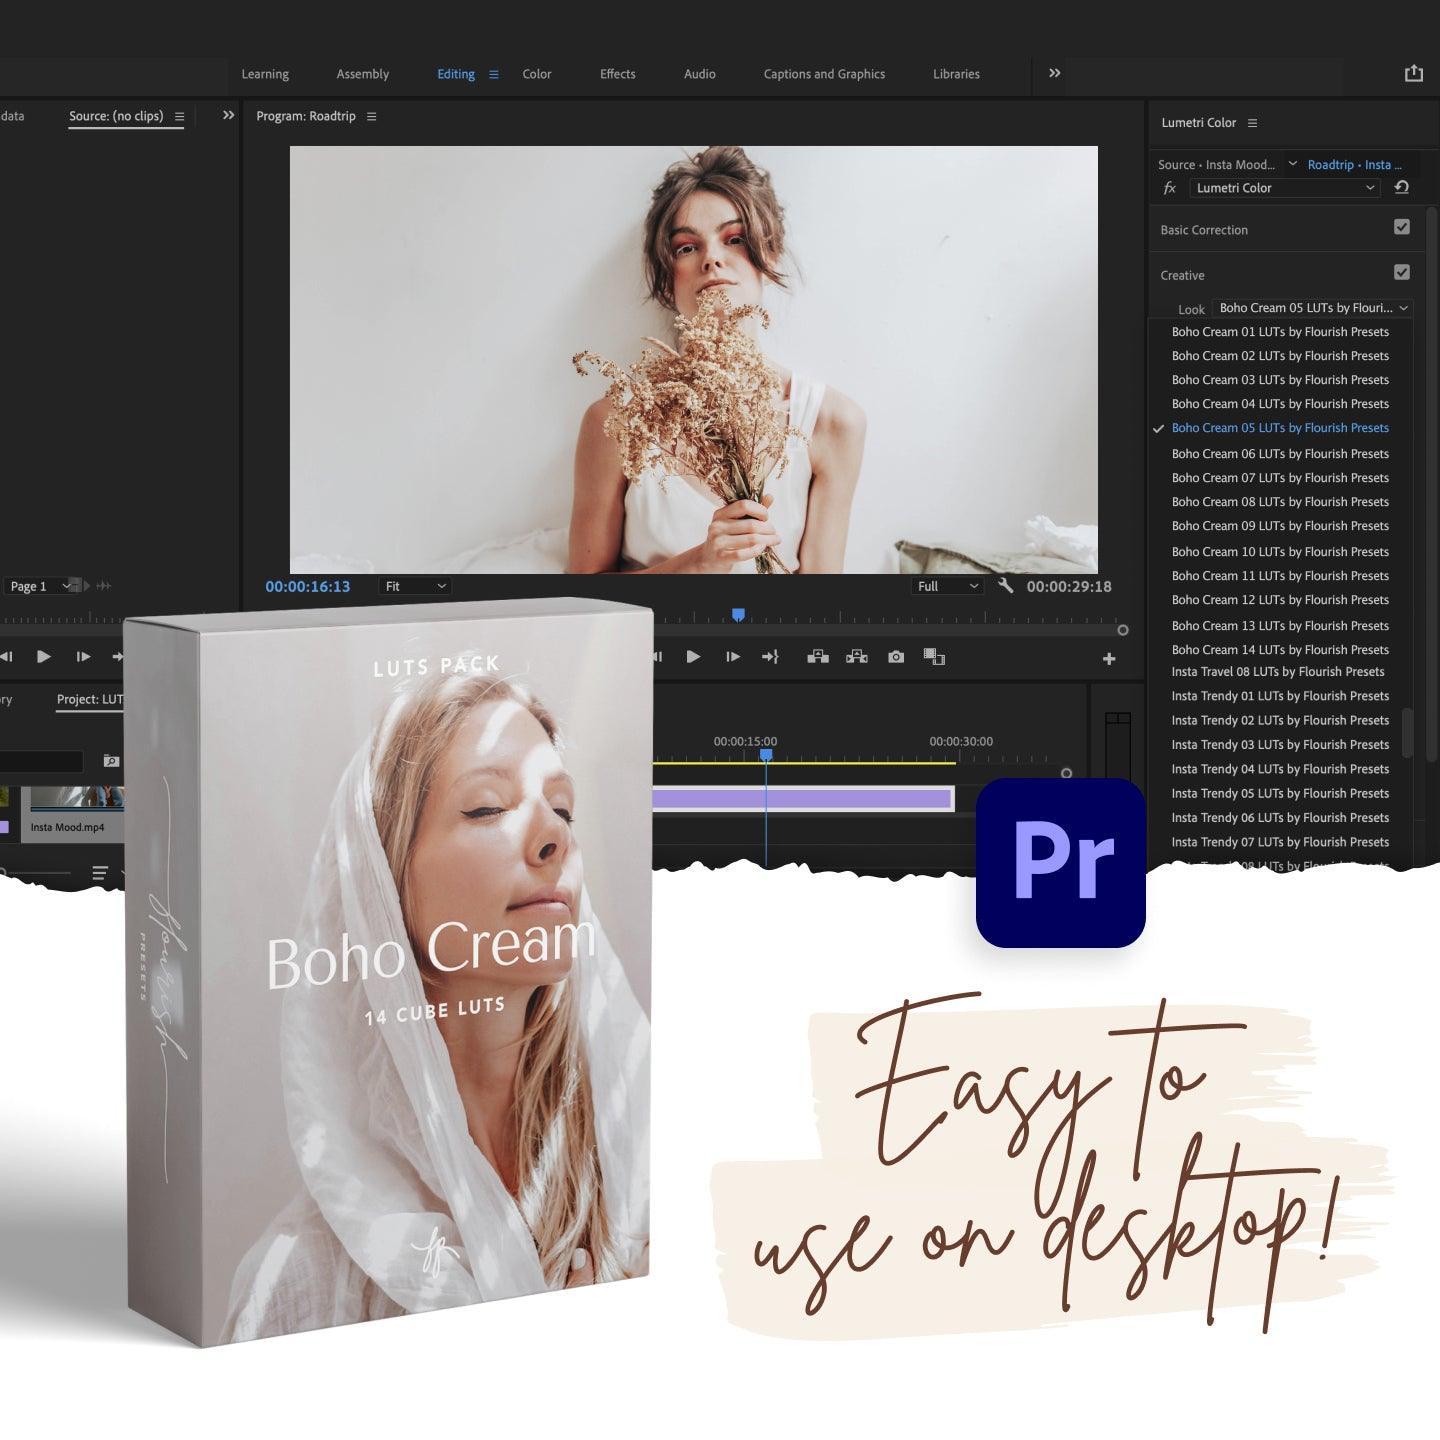1440x1440 pixels.
Task: Open the Look dropdown menu
Action: (1312, 308)
